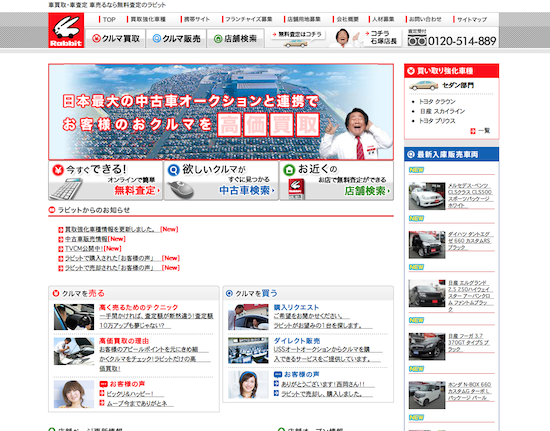
Task: Click the yen icon beside 今すぐできる!
Action: [x=58, y=170]
